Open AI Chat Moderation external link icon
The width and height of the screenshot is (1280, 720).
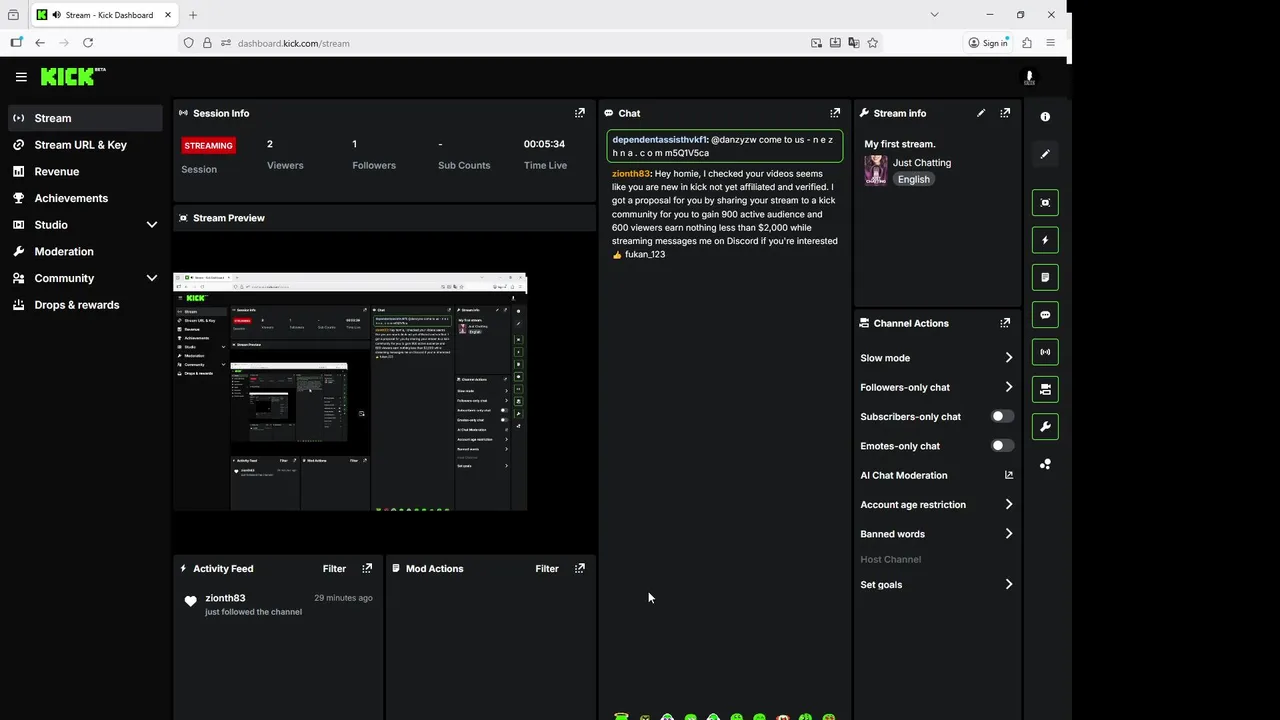coord(1008,475)
